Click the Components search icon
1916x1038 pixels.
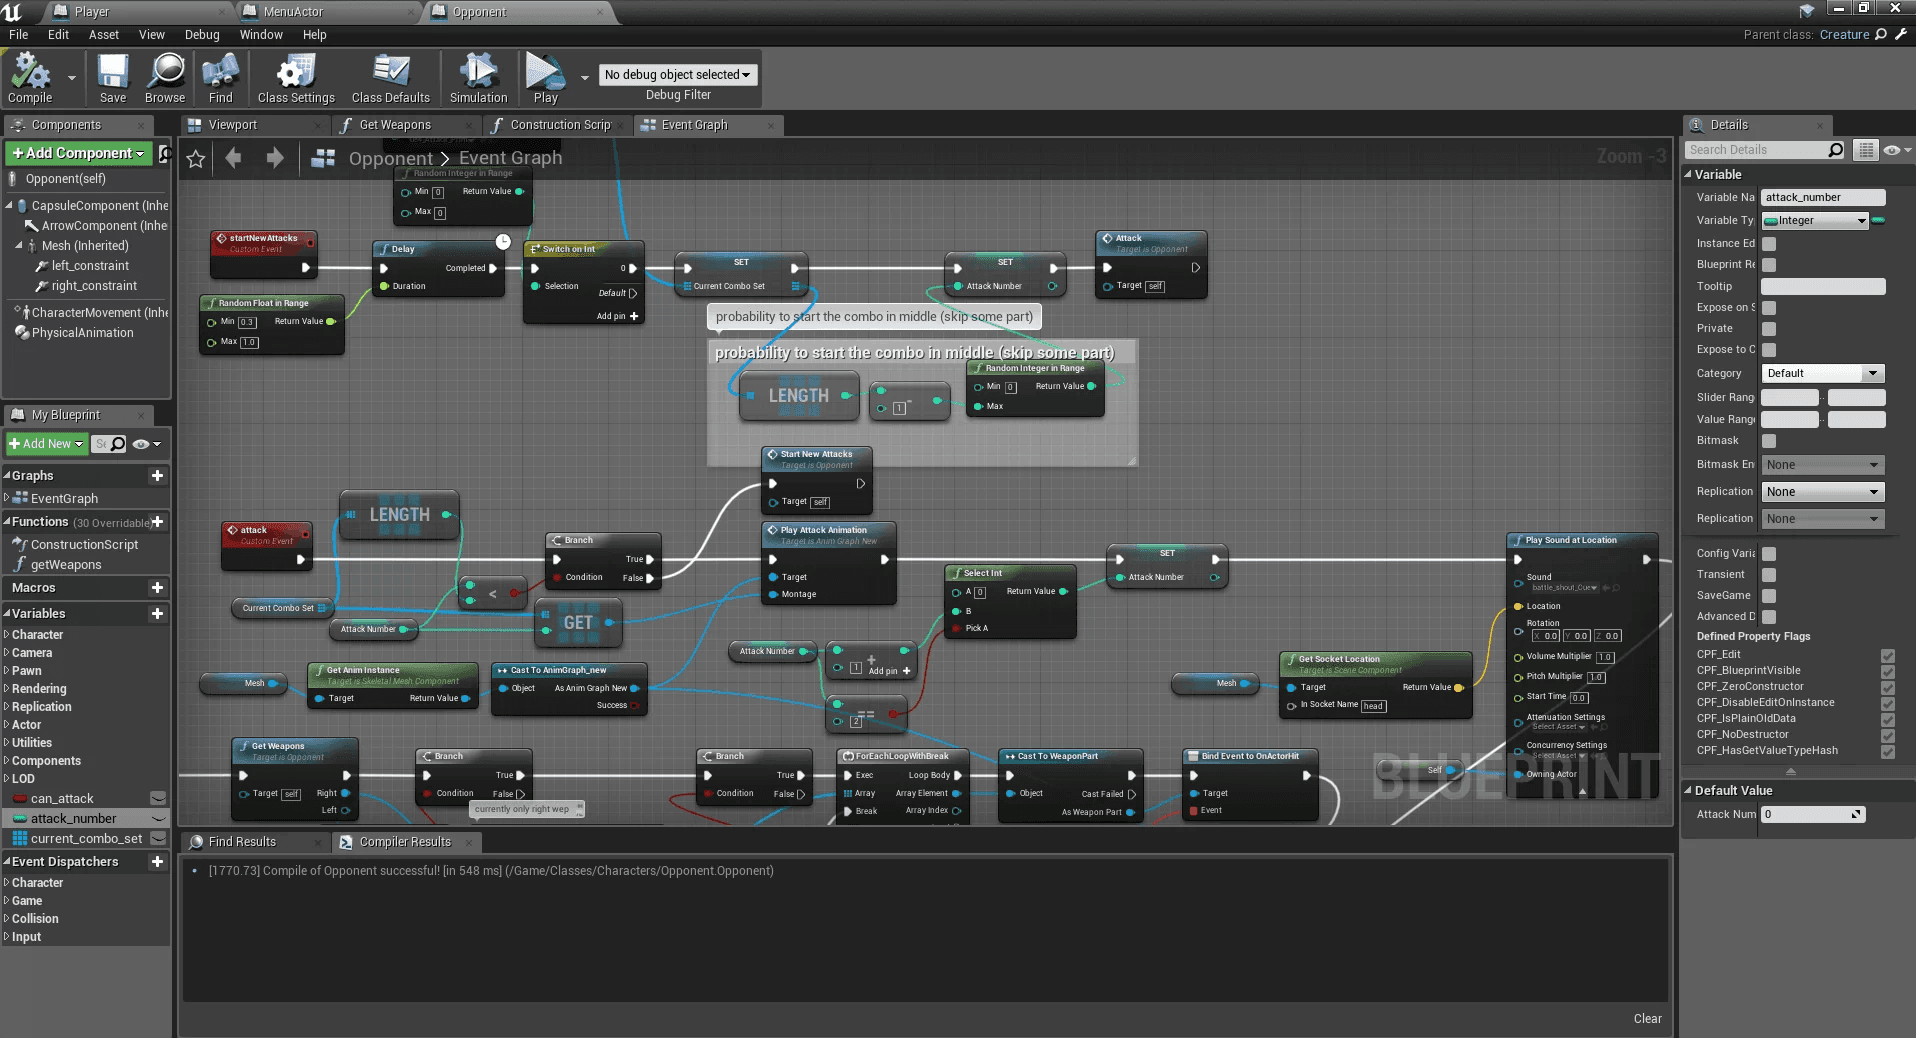(165, 153)
